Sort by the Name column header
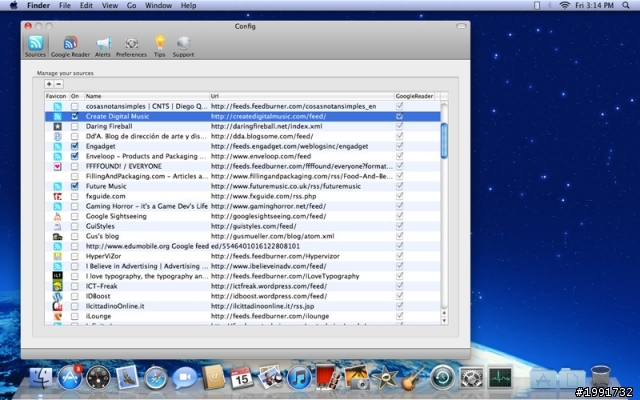640x400 pixels. (x=147, y=96)
